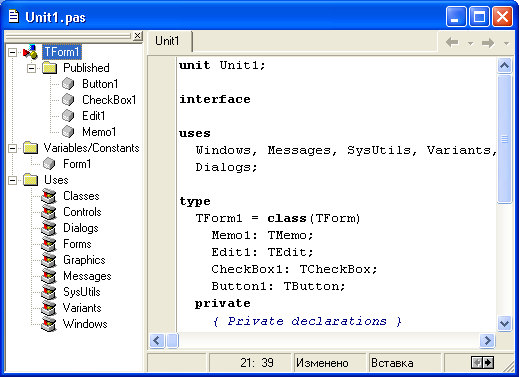Click the cursor position 21: 39 status
The height and width of the screenshot is (377, 519).
250,362
